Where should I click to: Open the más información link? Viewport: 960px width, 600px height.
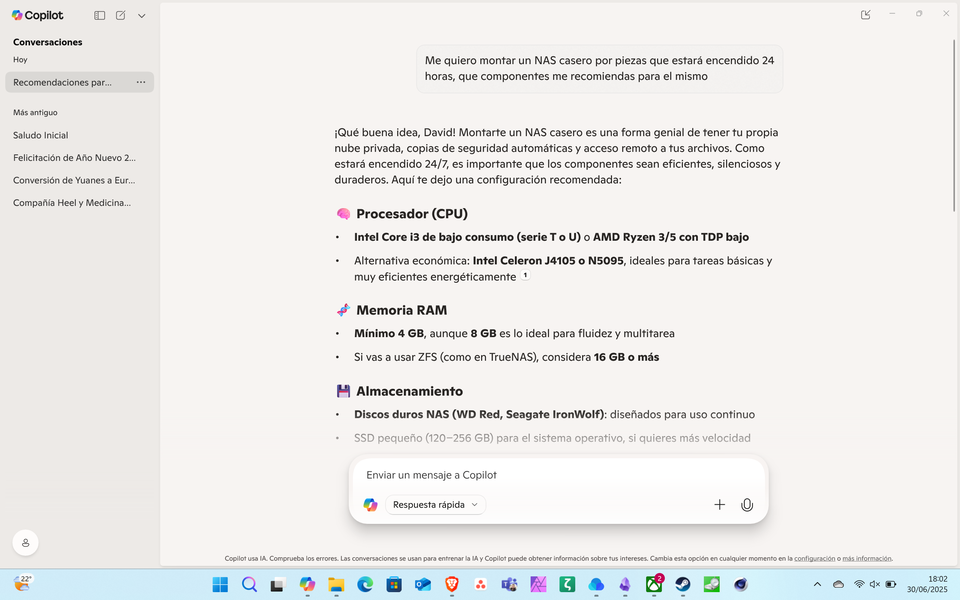866,558
